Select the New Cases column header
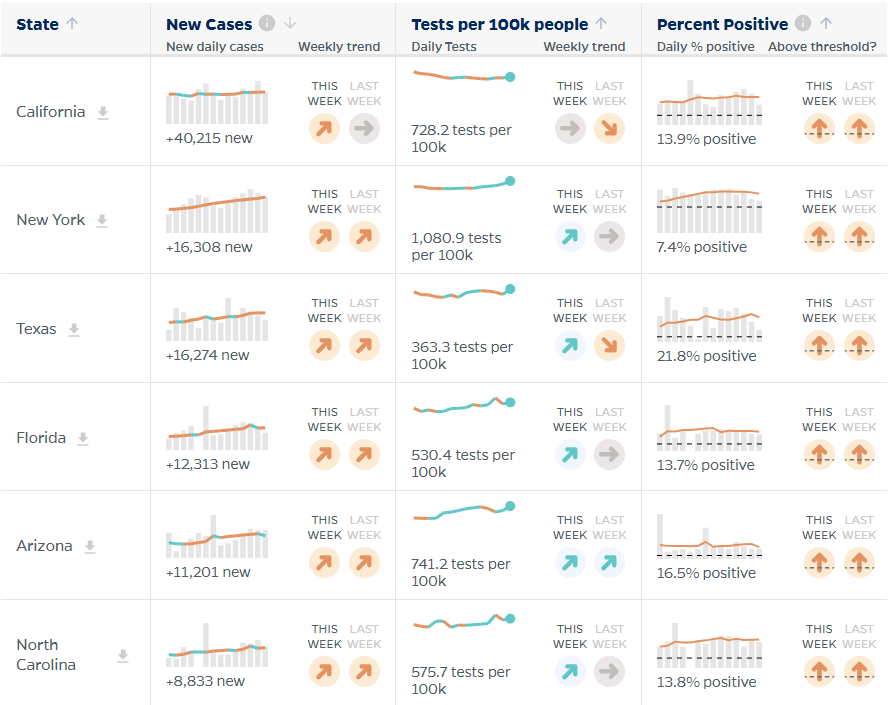This screenshot has width=894, height=705. pos(209,25)
